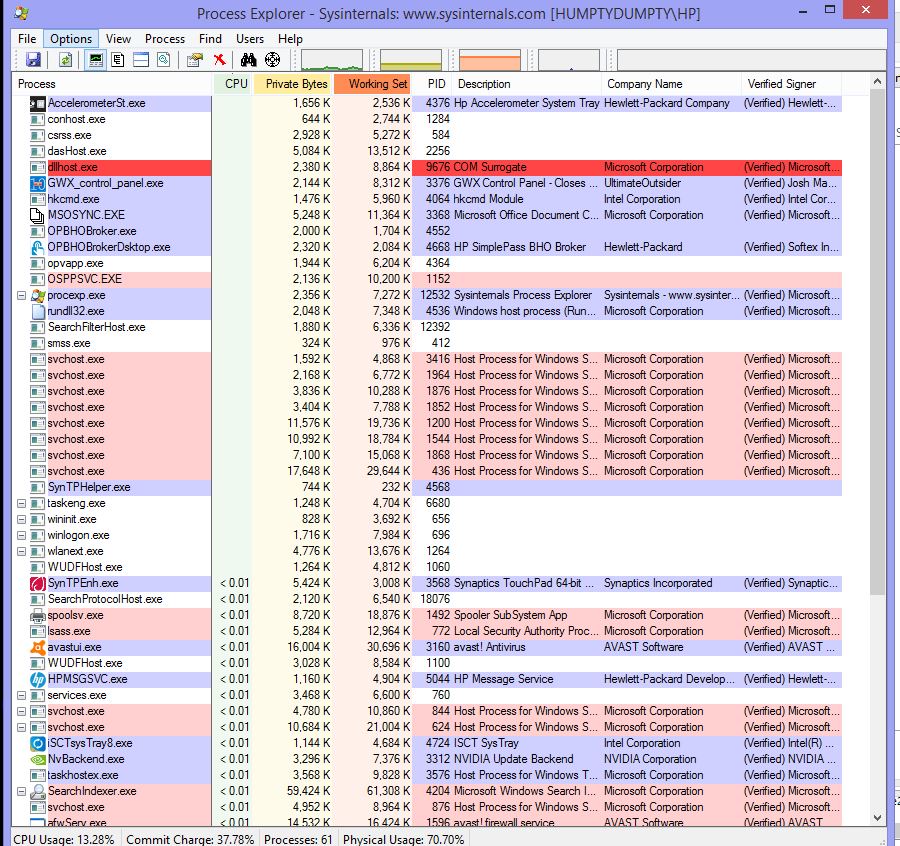The width and height of the screenshot is (900, 846).
Task: Select the MSOSYNC.EXE document icon
Action: (37, 215)
